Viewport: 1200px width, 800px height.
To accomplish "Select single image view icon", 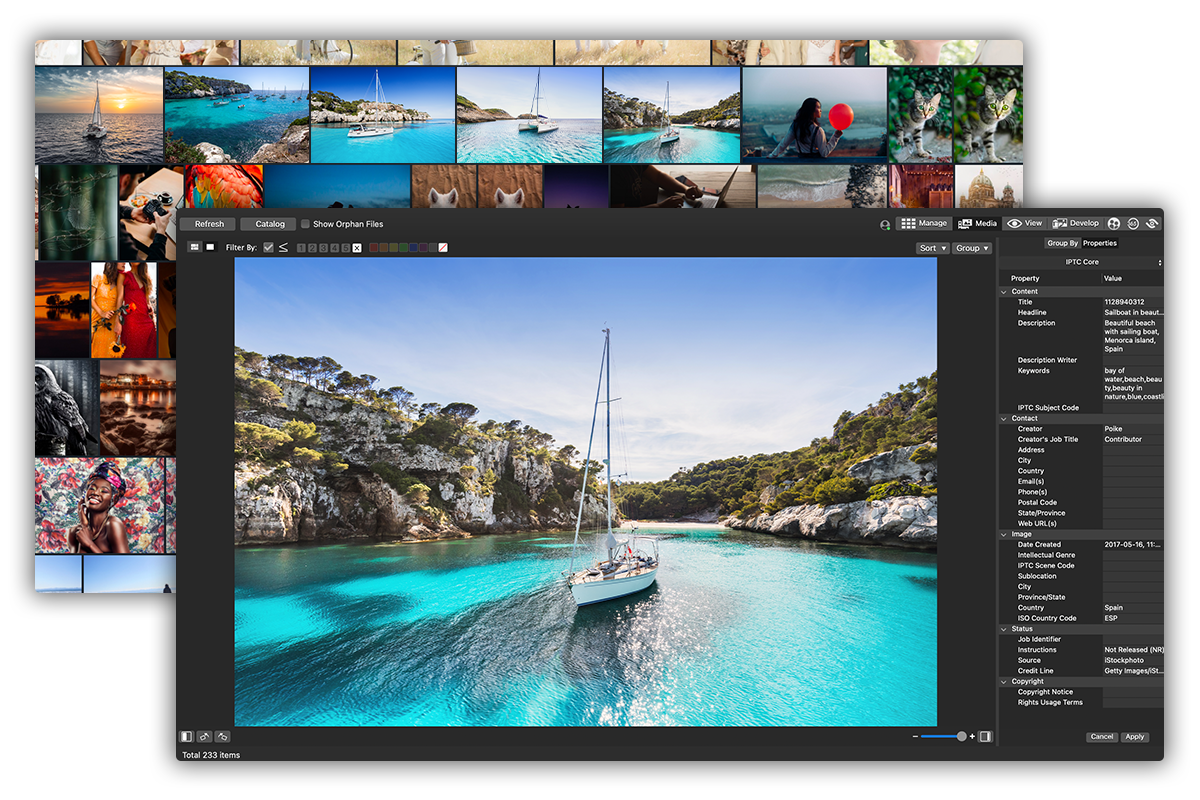I will (x=210, y=247).
